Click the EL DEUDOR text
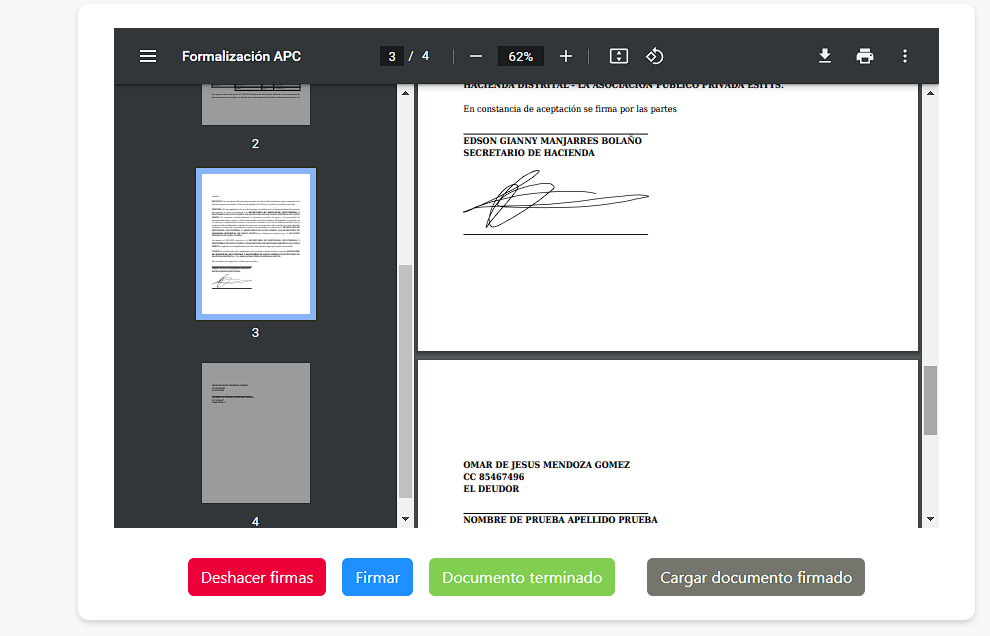The image size is (990, 636). pyautogui.click(x=491, y=489)
